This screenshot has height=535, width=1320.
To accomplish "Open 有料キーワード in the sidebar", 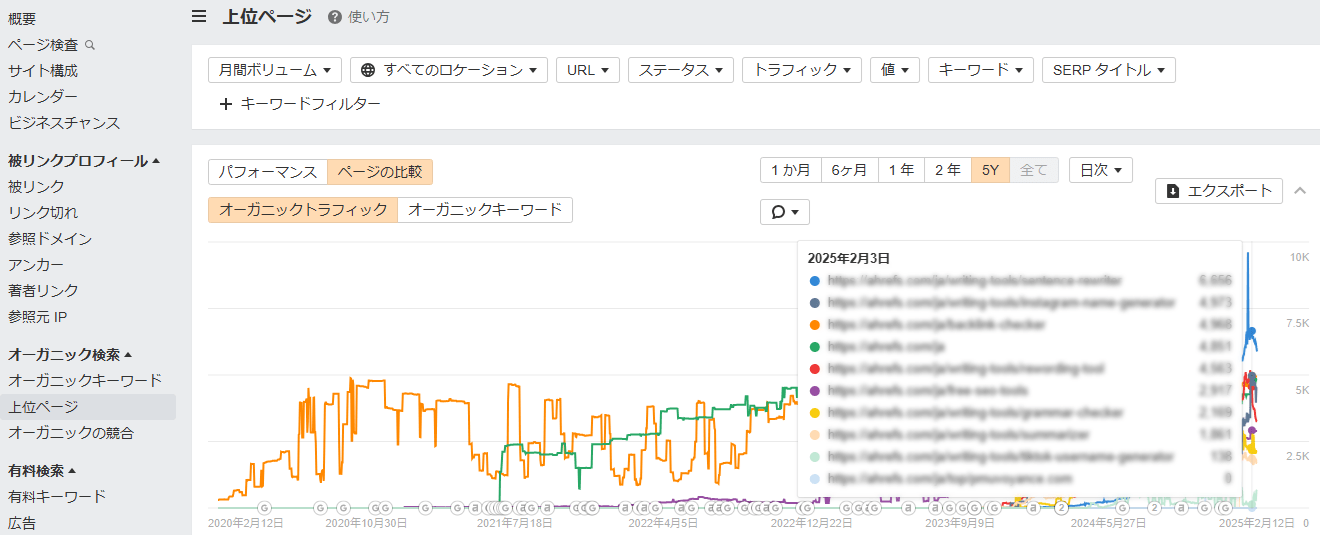I will [57, 497].
